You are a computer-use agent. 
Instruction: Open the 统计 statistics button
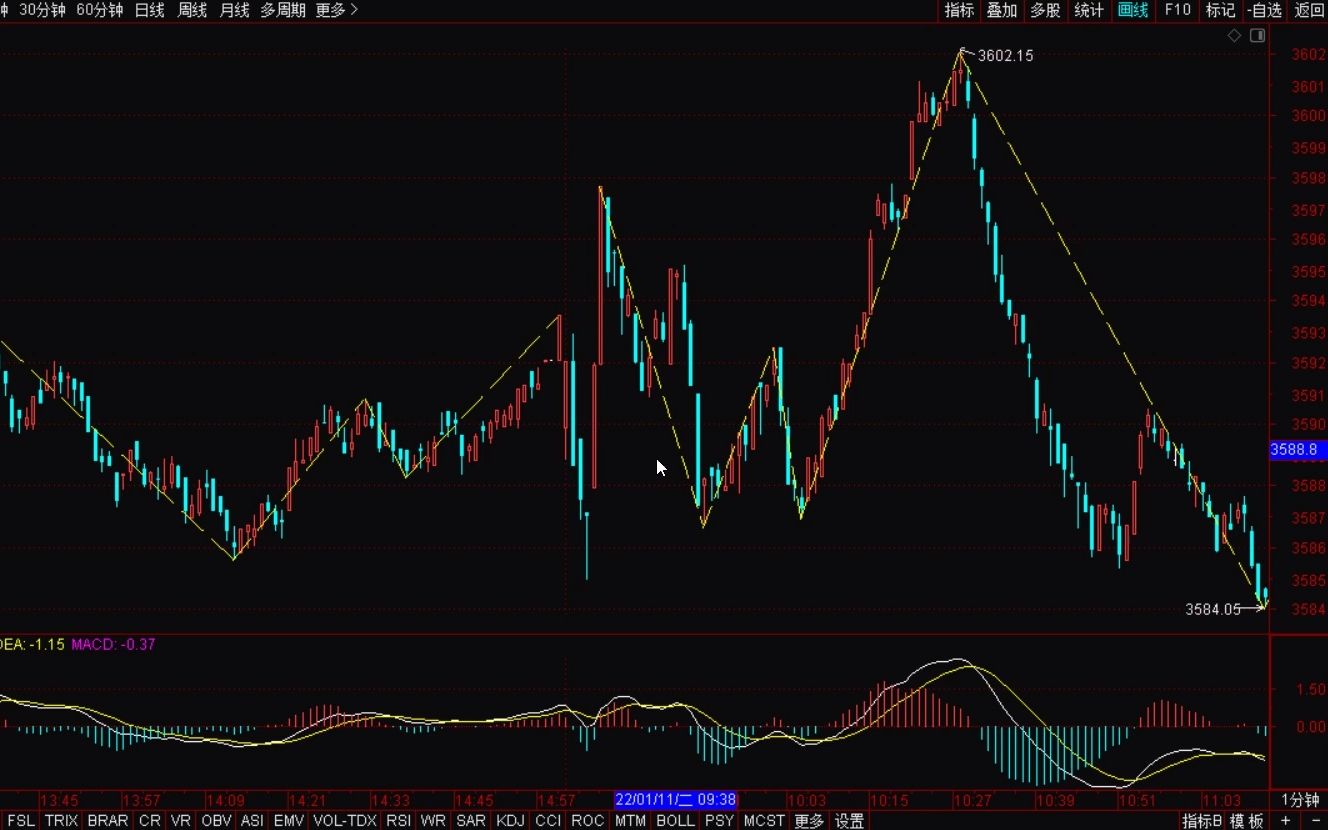coord(1089,10)
